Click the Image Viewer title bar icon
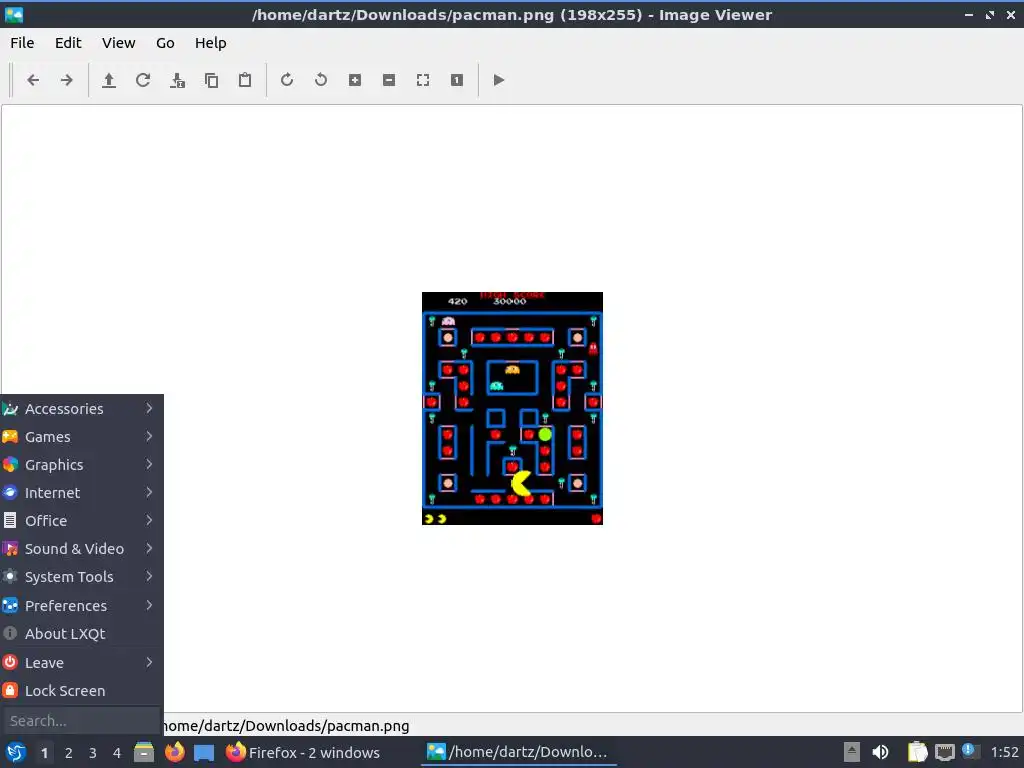 point(13,14)
